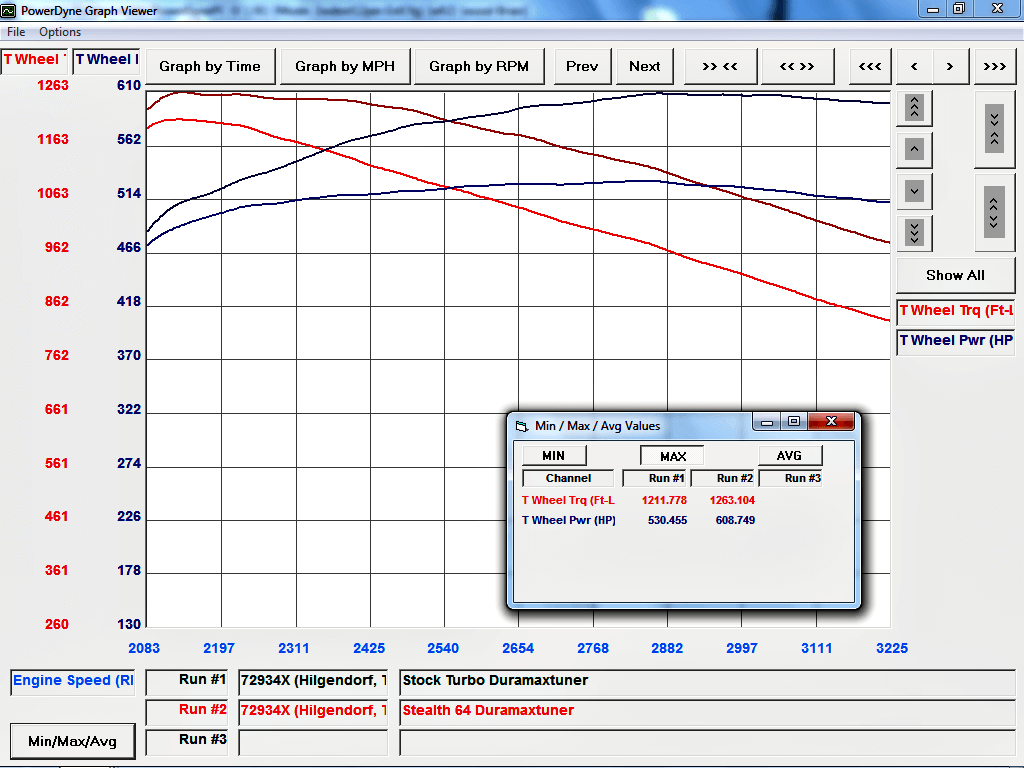Select the blue T Wheel axis tab
This screenshot has height=768, width=1024.
(x=106, y=60)
